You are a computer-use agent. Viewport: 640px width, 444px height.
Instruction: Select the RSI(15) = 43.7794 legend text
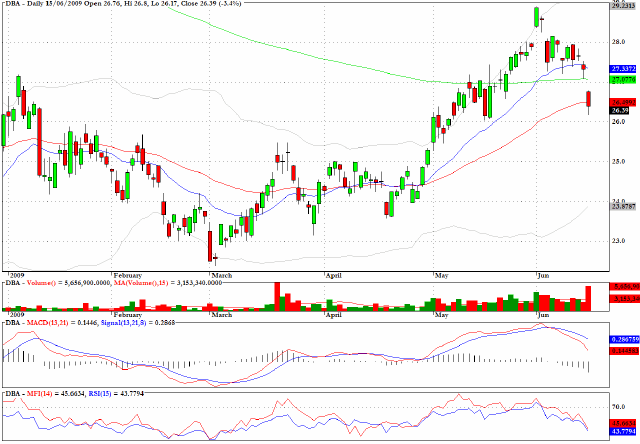[x=116, y=394]
